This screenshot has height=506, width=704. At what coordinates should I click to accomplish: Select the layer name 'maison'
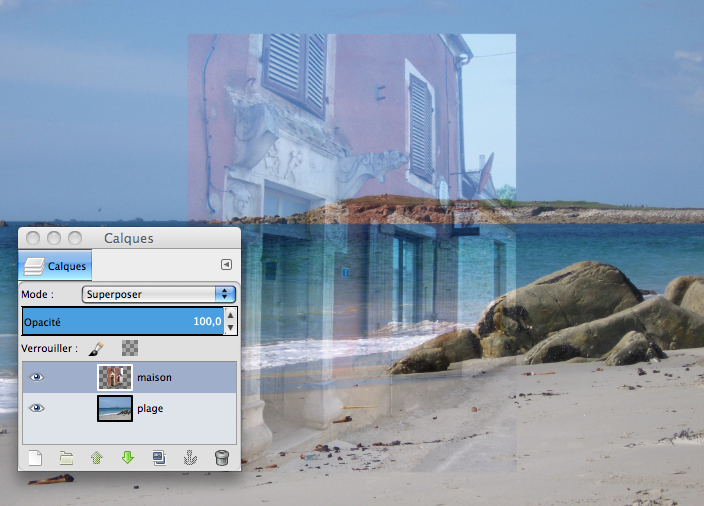pyautogui.click(x=154, y=378)
